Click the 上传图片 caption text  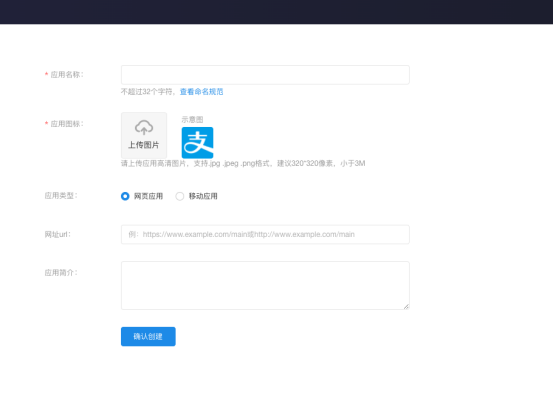[143, 145]
